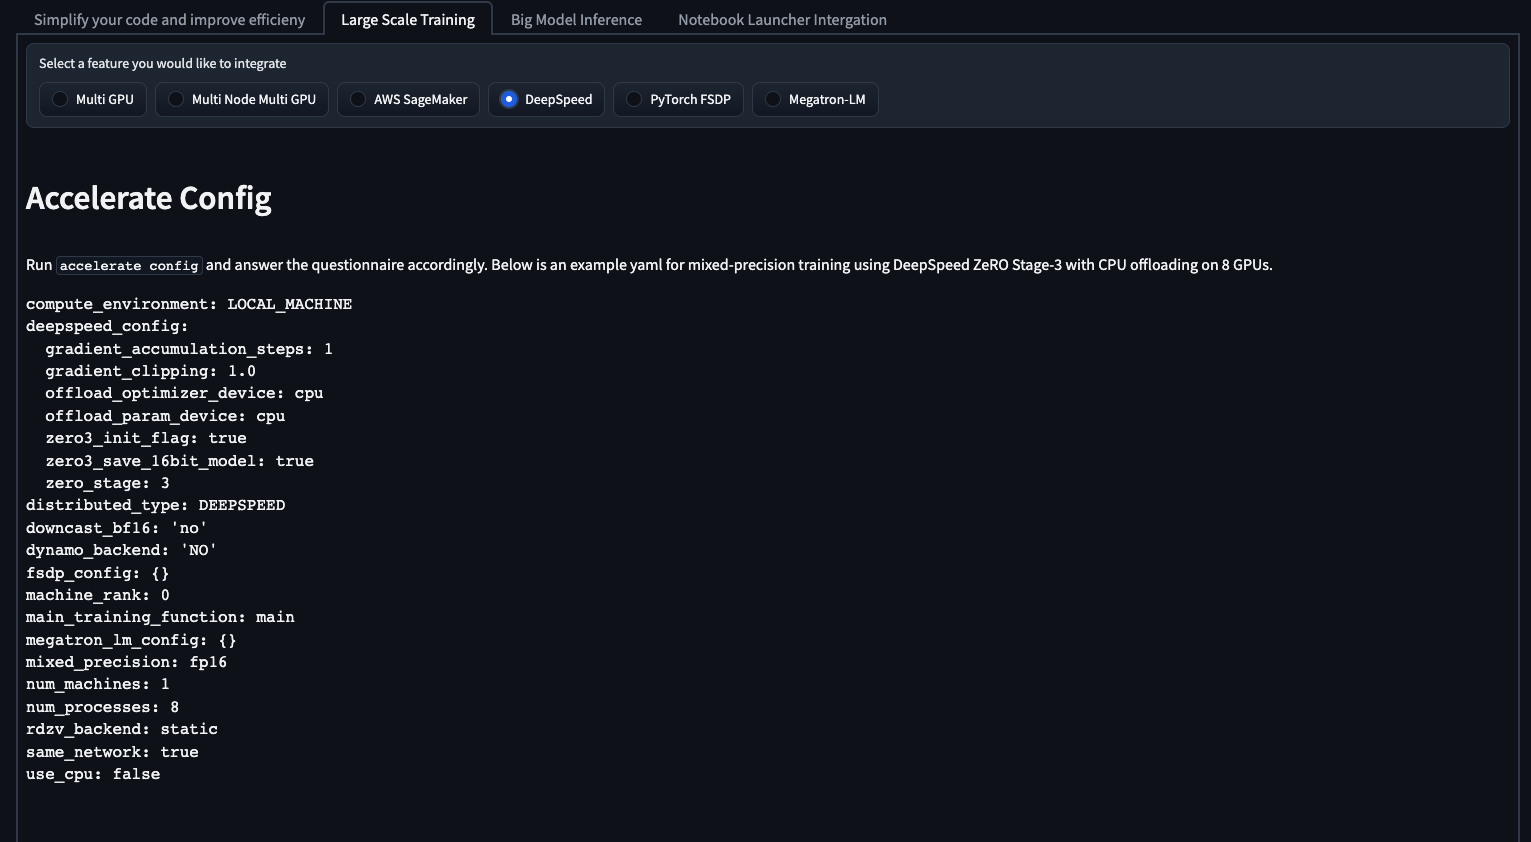Choose the Multi Node Multi GPU option
The image size is (1531, 842).
(177, 100)
